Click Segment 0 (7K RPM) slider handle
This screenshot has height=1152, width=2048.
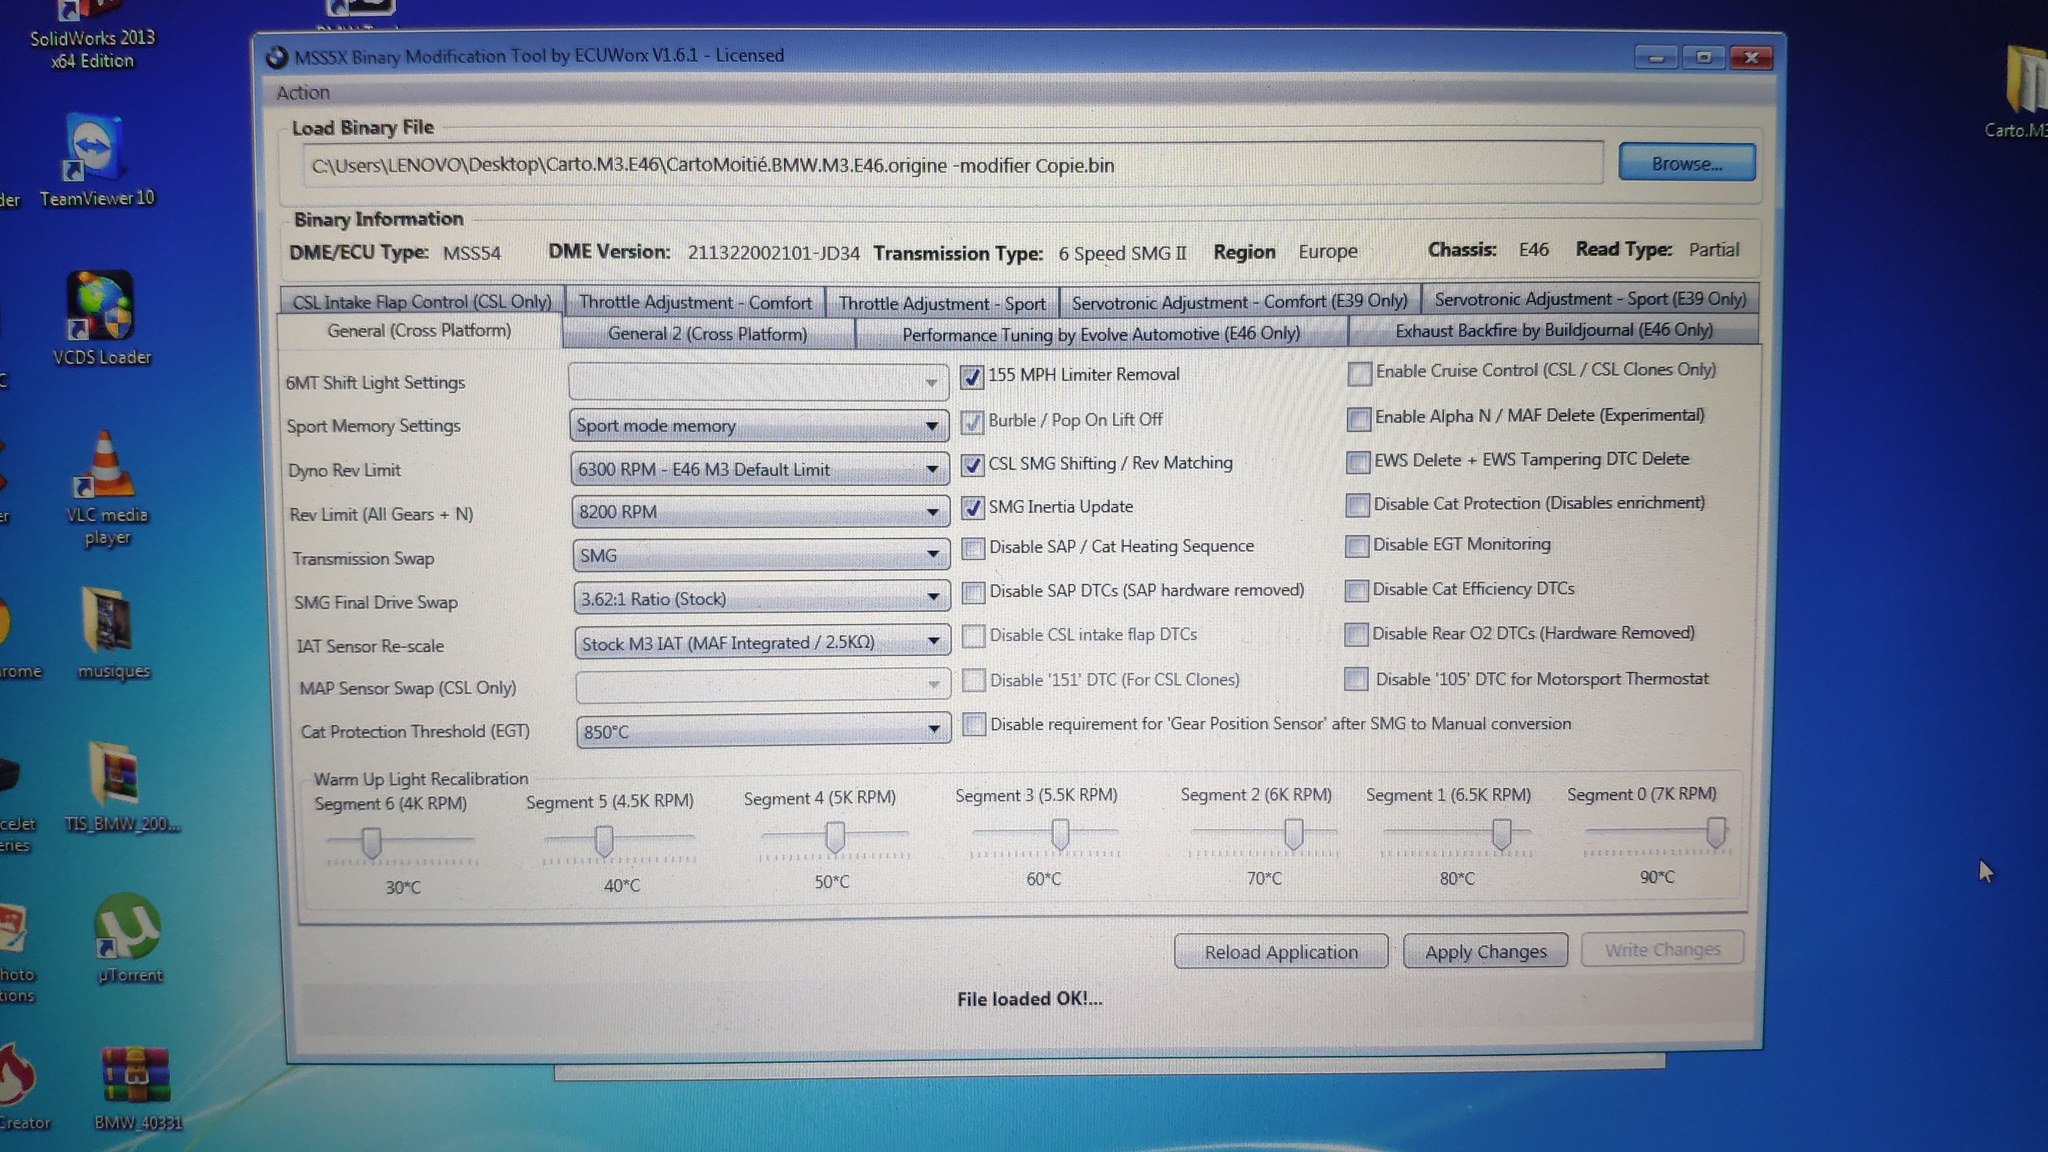1716,832
